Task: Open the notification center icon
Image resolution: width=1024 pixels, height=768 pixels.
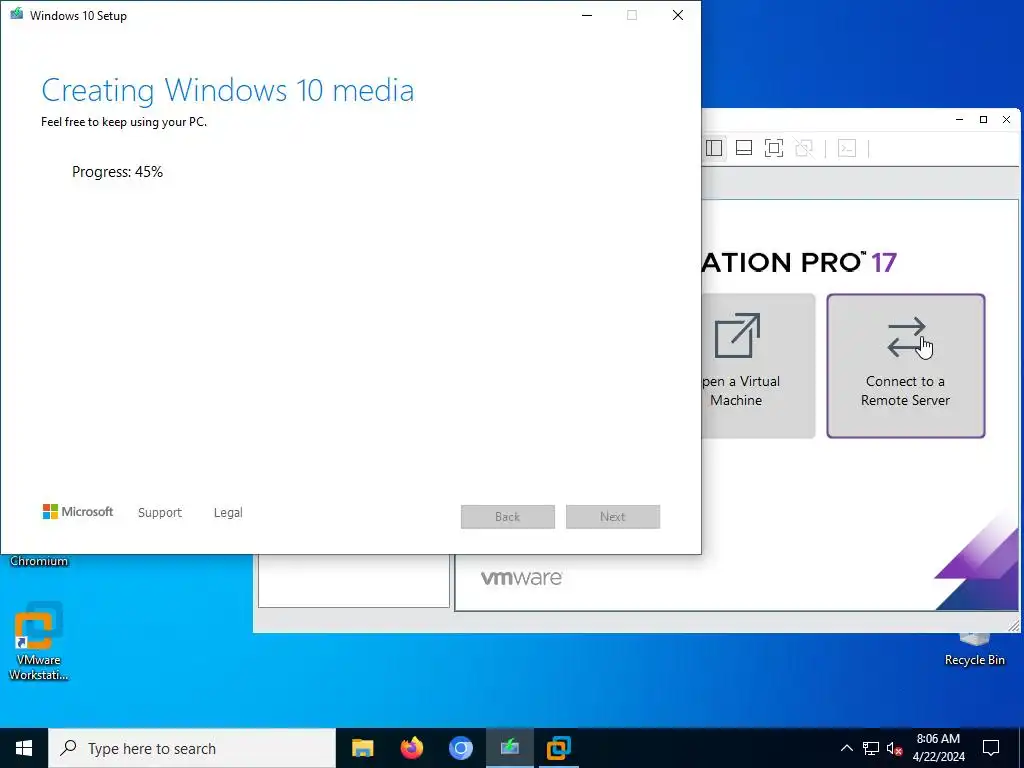Action: (991, 748)
